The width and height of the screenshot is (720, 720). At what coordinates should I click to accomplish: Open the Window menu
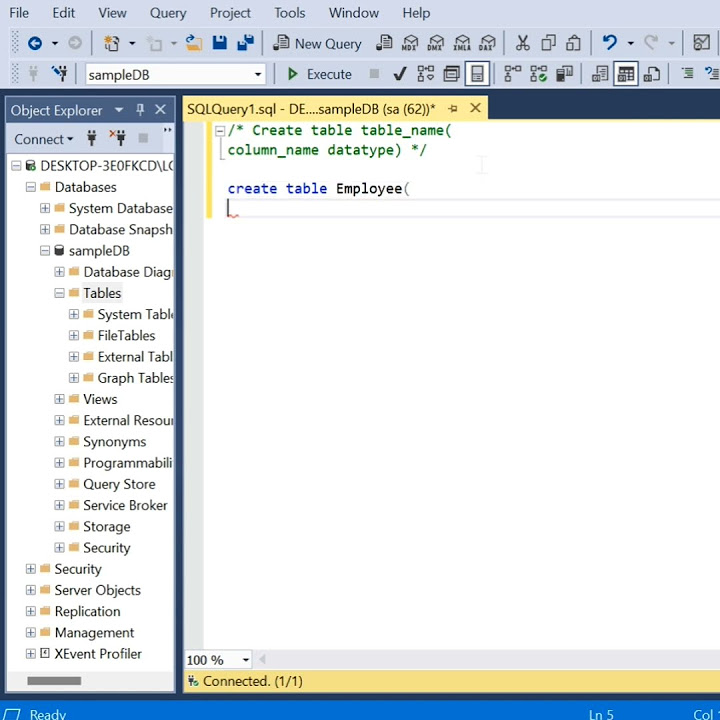(354, 13)
